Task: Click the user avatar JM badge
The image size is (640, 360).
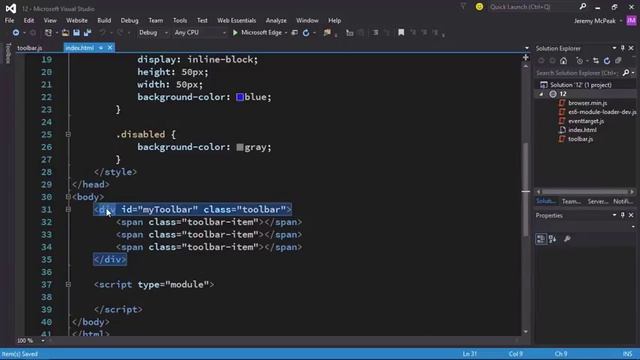Action: point(631,20)
